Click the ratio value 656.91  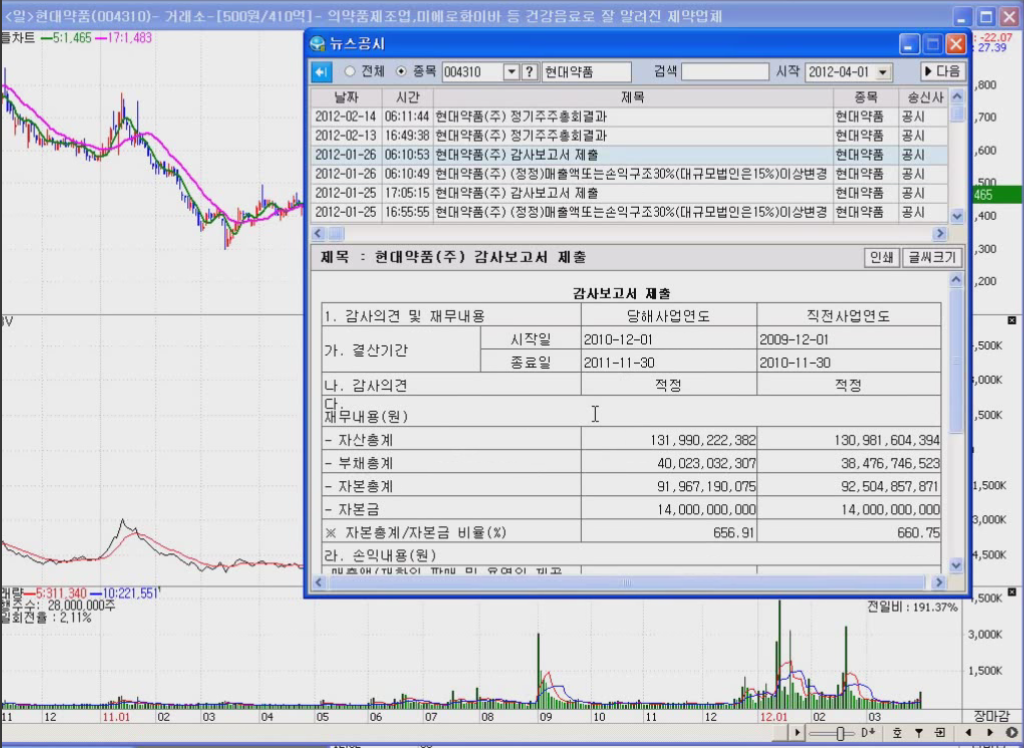734,533
